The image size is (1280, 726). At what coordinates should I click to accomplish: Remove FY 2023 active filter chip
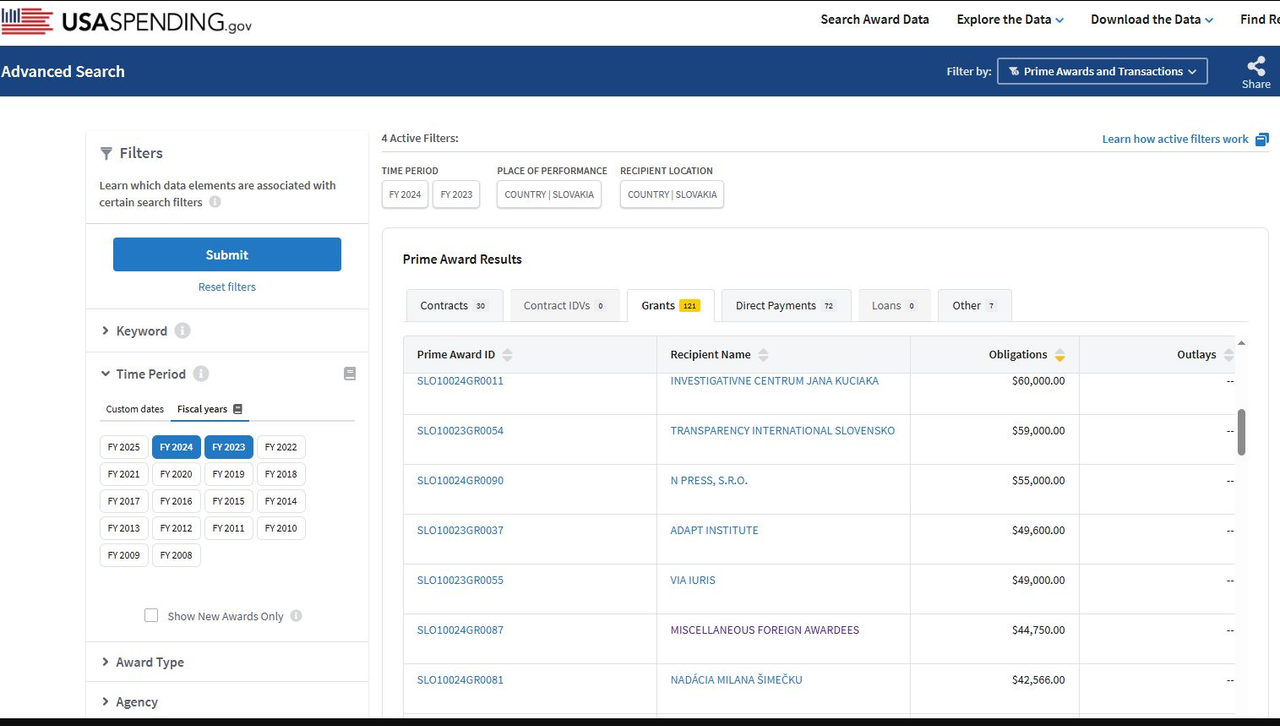point(457,194)
